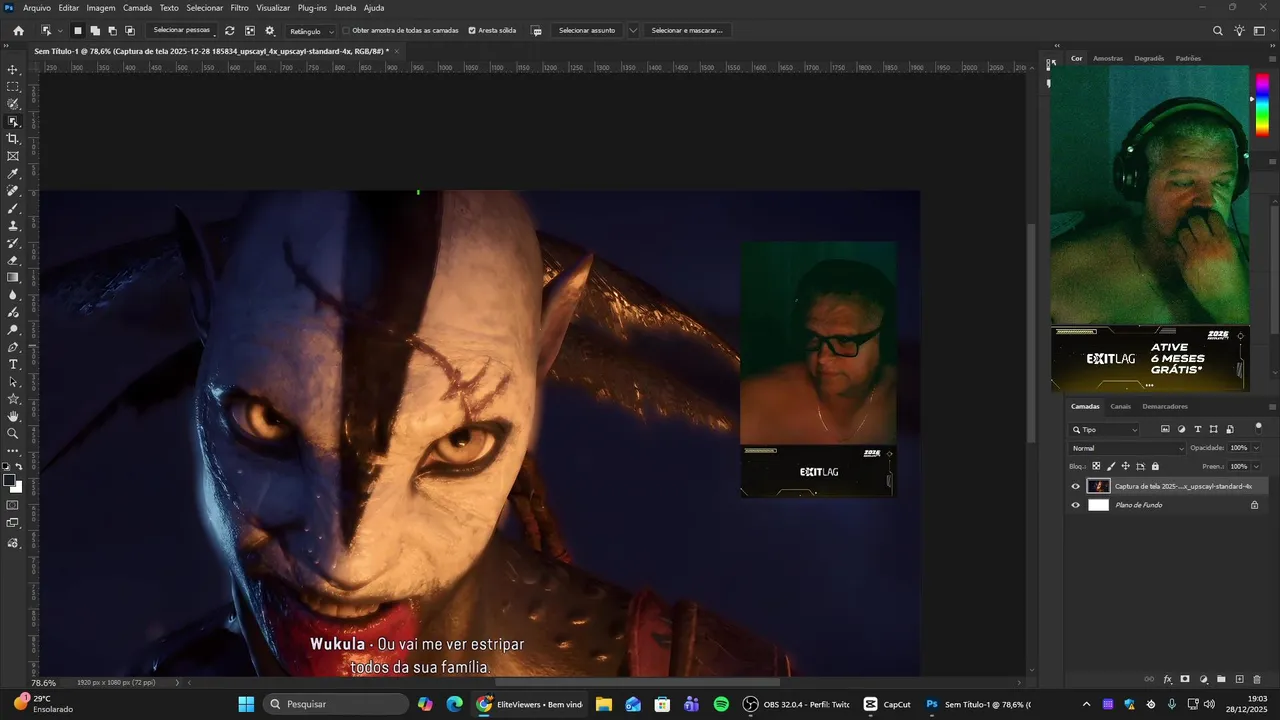Create a new layer group
Image resolution: width=1280 pixels, height=720 pixels.
1221,679
